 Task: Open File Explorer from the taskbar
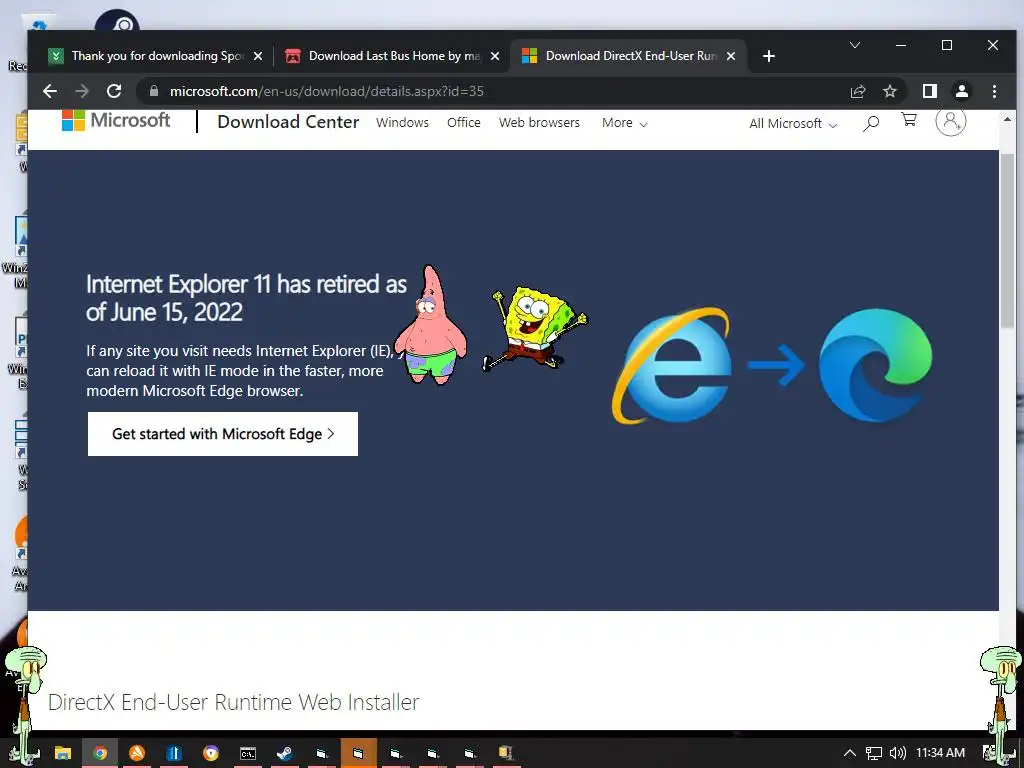coord(63,754)
